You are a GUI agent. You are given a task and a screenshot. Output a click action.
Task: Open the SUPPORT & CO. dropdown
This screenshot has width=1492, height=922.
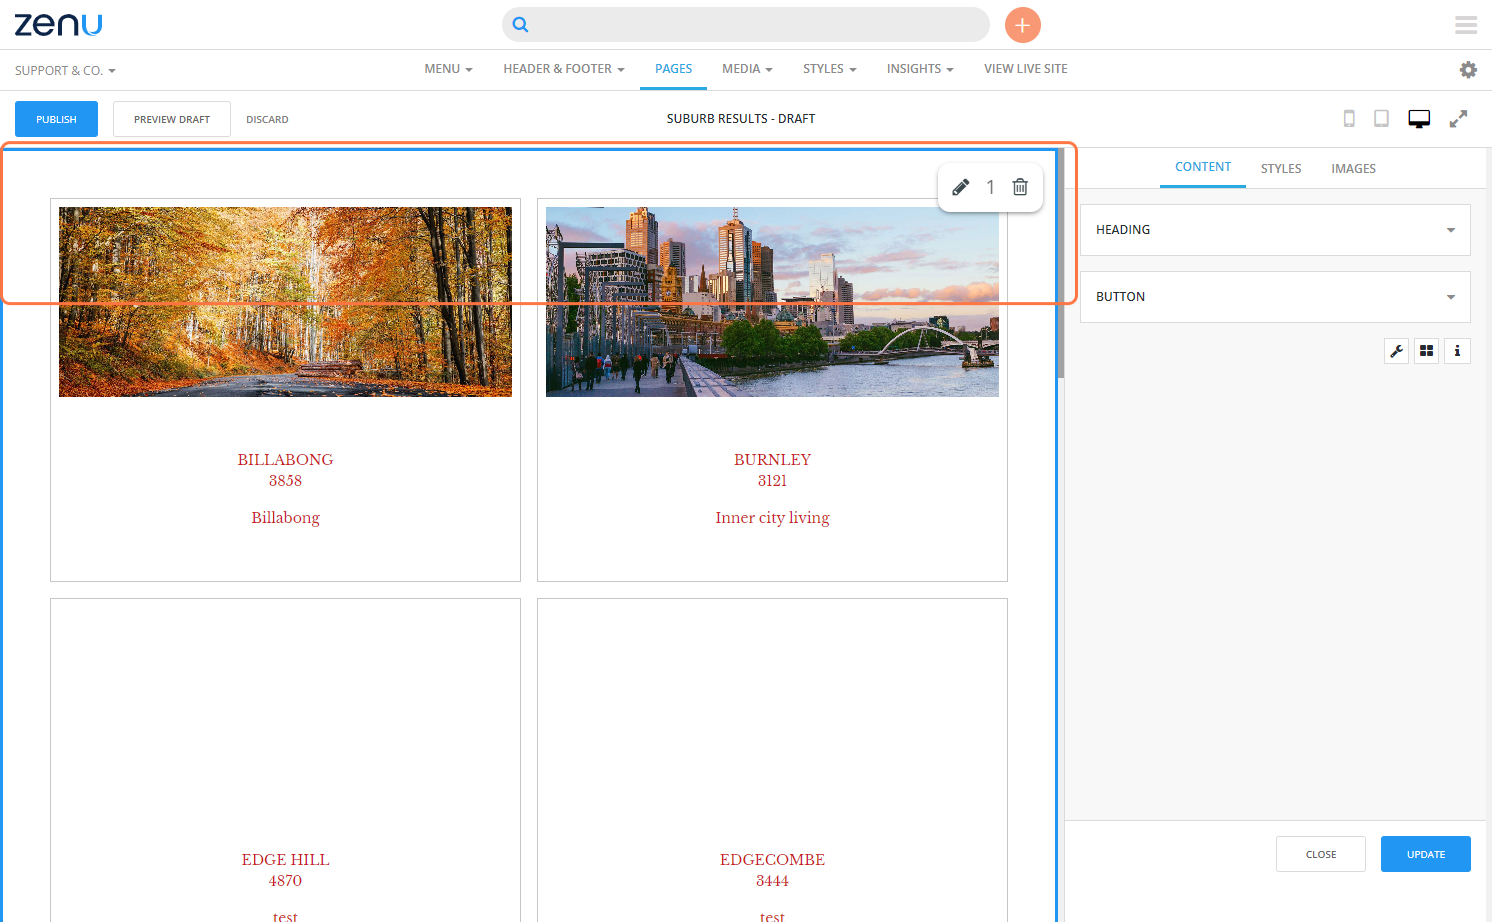[x=65, y=71]
